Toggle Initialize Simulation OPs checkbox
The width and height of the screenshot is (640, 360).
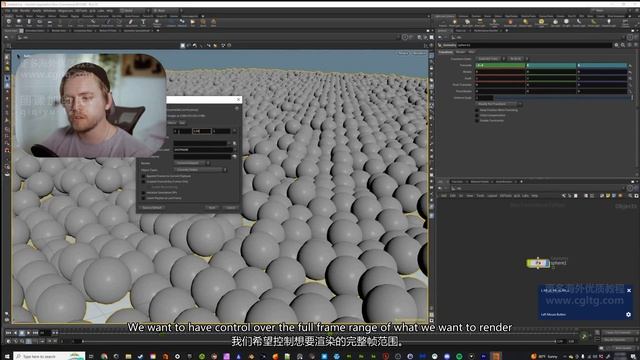tap(143, 193)
